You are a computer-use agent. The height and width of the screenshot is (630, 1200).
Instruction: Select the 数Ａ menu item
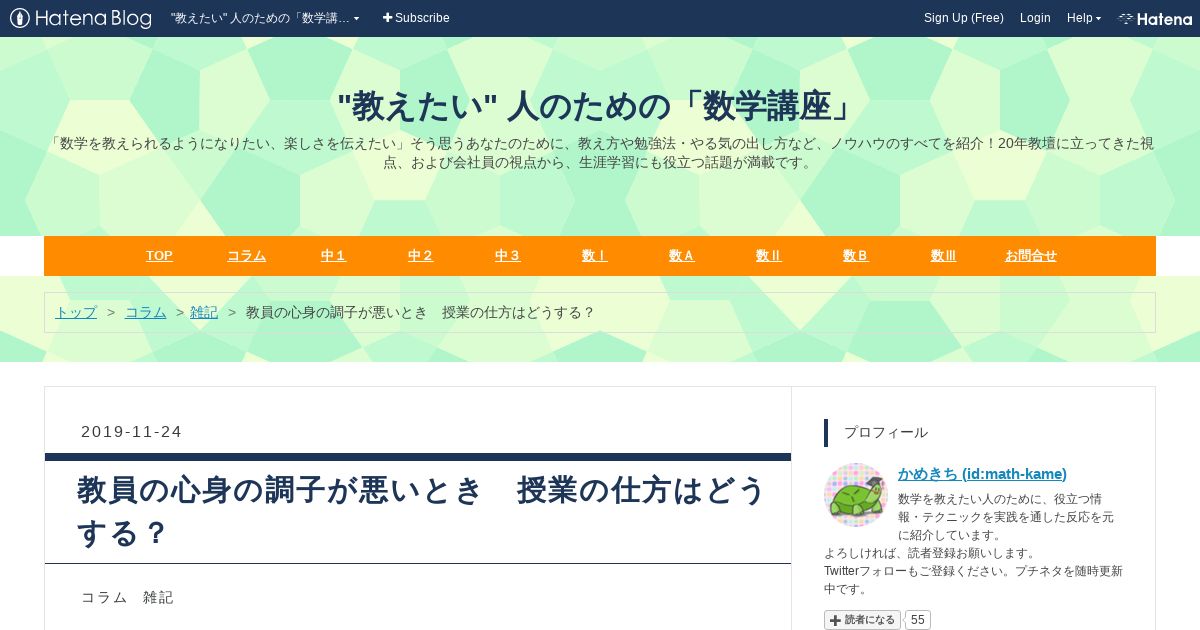click(x=681, y=256)
